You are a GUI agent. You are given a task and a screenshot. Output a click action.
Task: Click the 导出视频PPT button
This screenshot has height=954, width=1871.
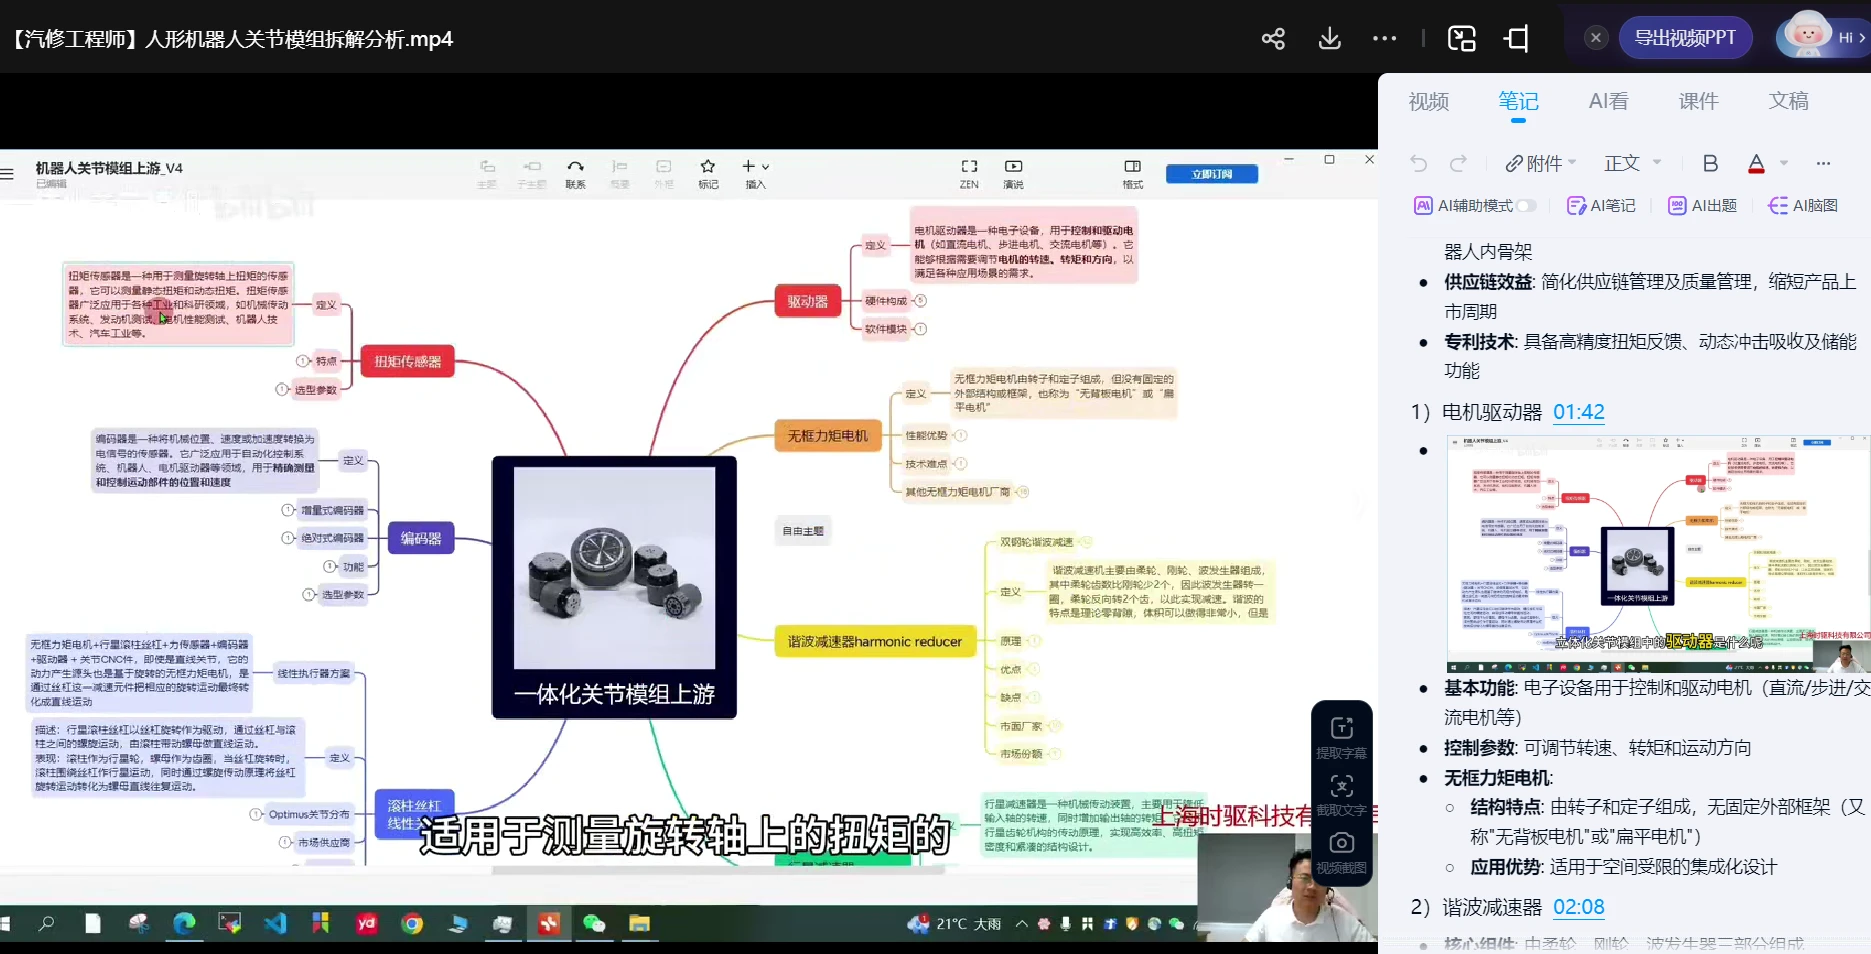coord(1685,37)
